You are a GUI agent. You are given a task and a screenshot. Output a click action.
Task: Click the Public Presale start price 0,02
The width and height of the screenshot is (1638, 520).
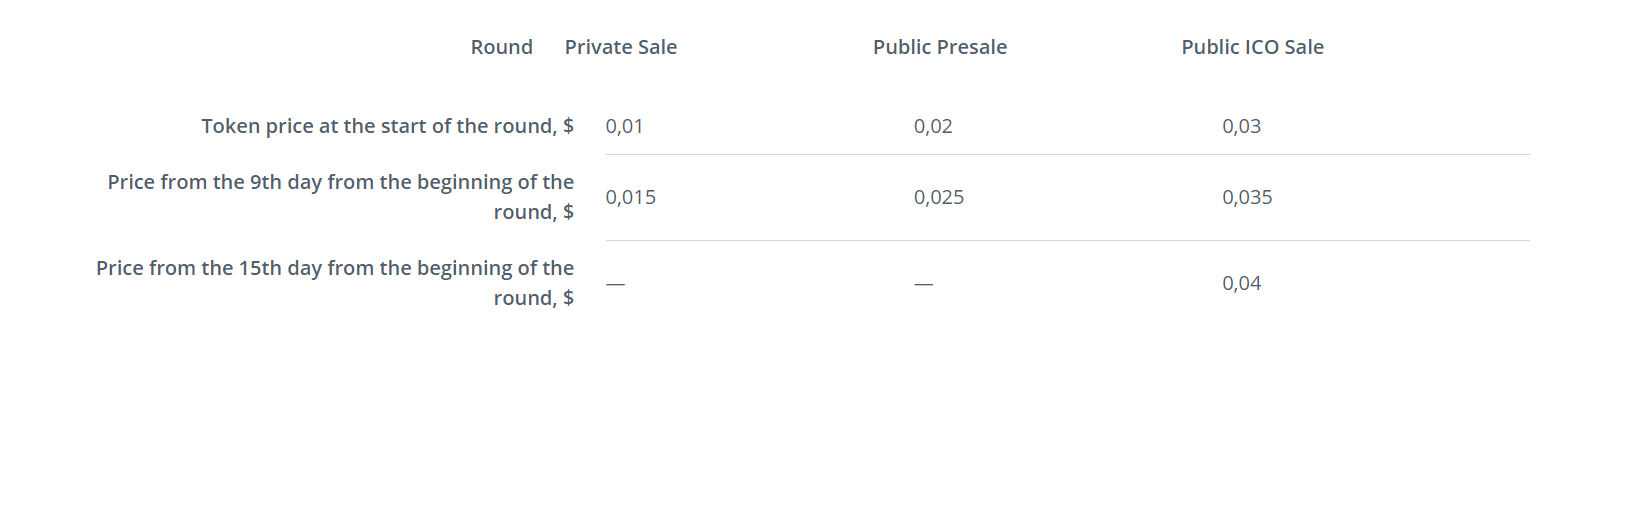933,126
